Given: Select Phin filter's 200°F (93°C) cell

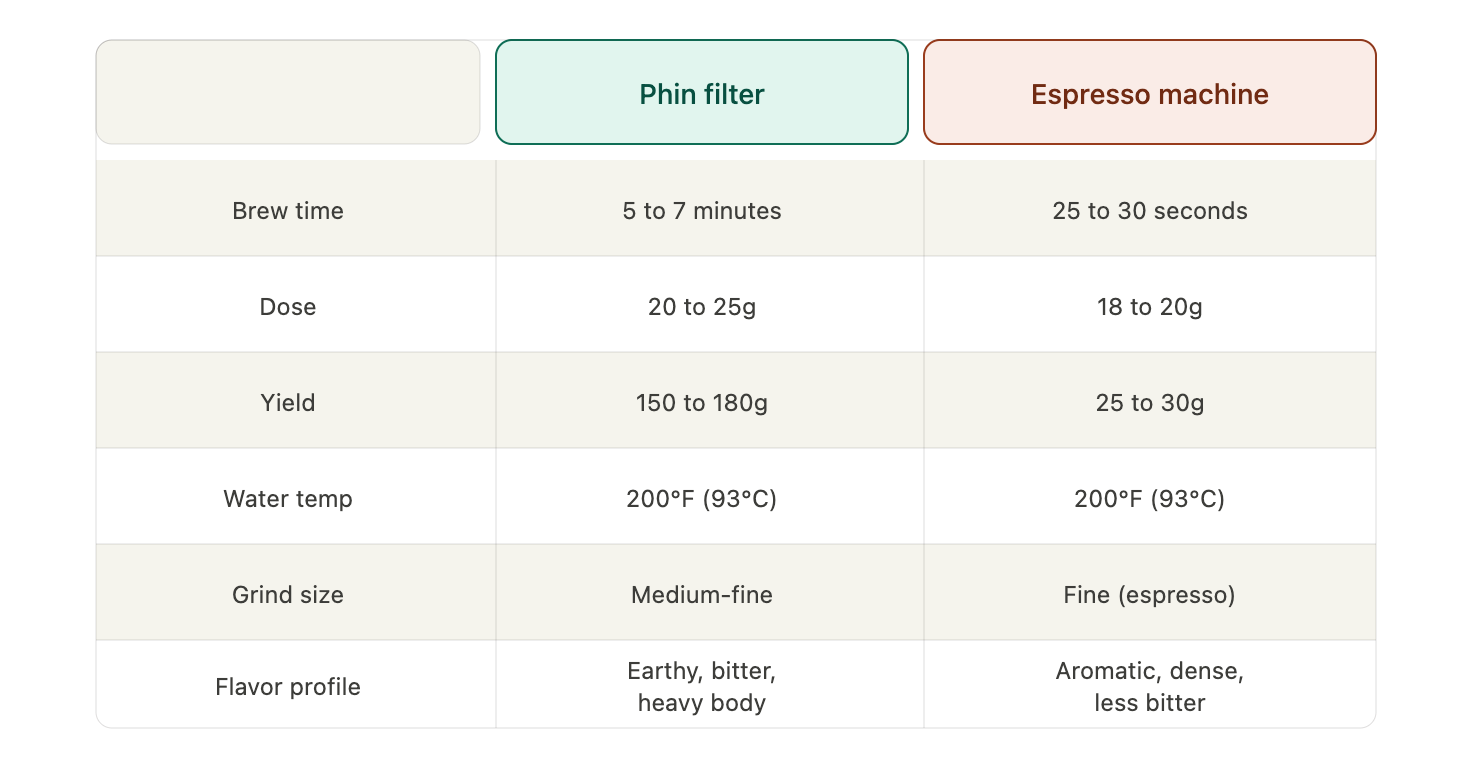Looking at the screenshot, I should [x=702, y=498].
